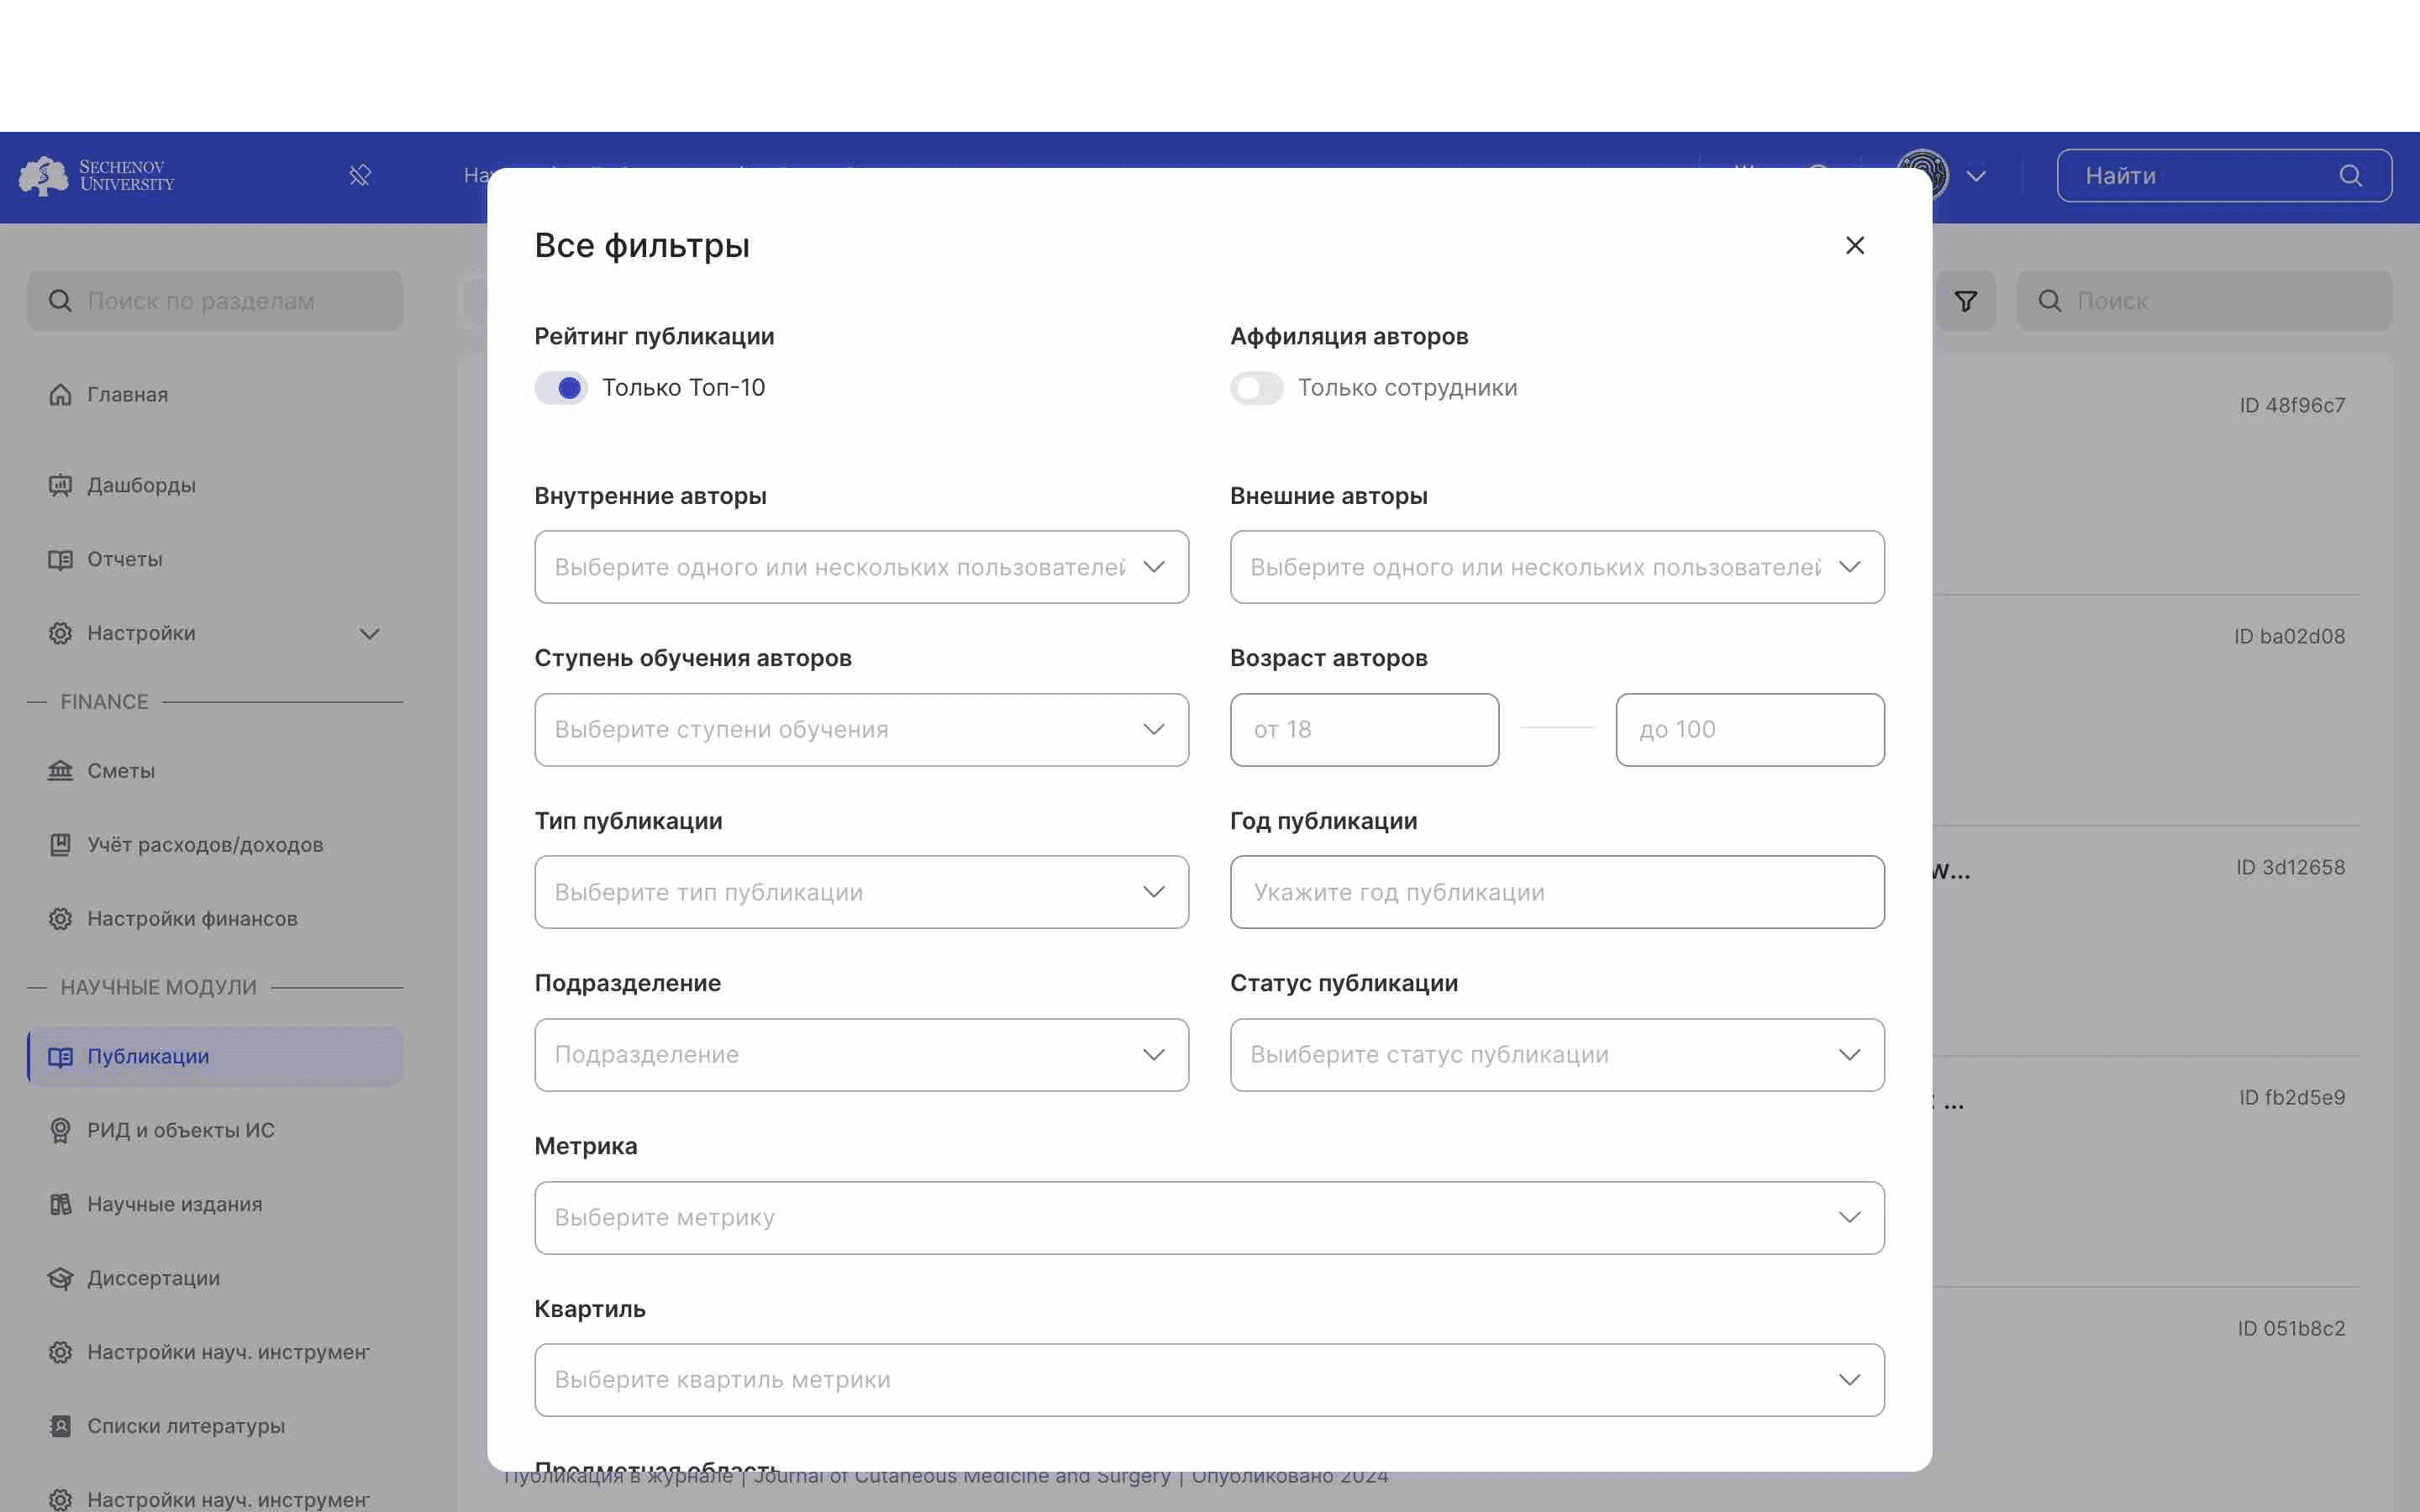
Task: Click the Настройки финансов gear icon
Action: click(x=60, y=919)
